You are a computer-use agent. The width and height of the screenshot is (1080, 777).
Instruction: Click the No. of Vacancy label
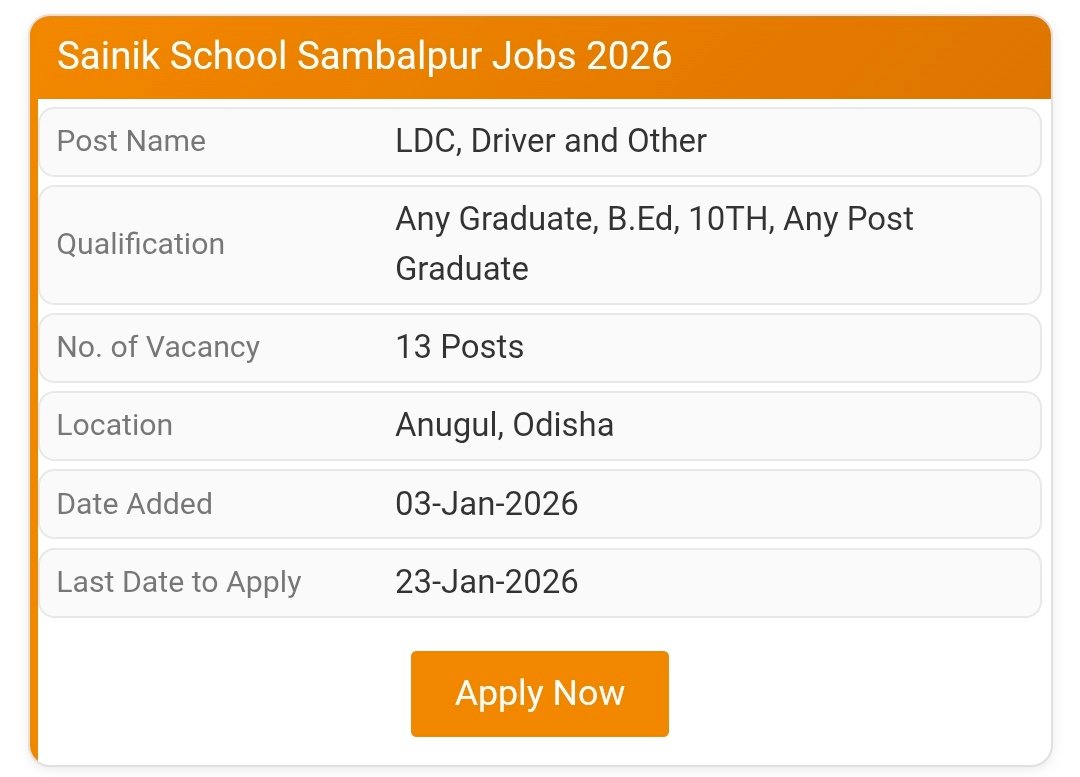coord(158,347)
